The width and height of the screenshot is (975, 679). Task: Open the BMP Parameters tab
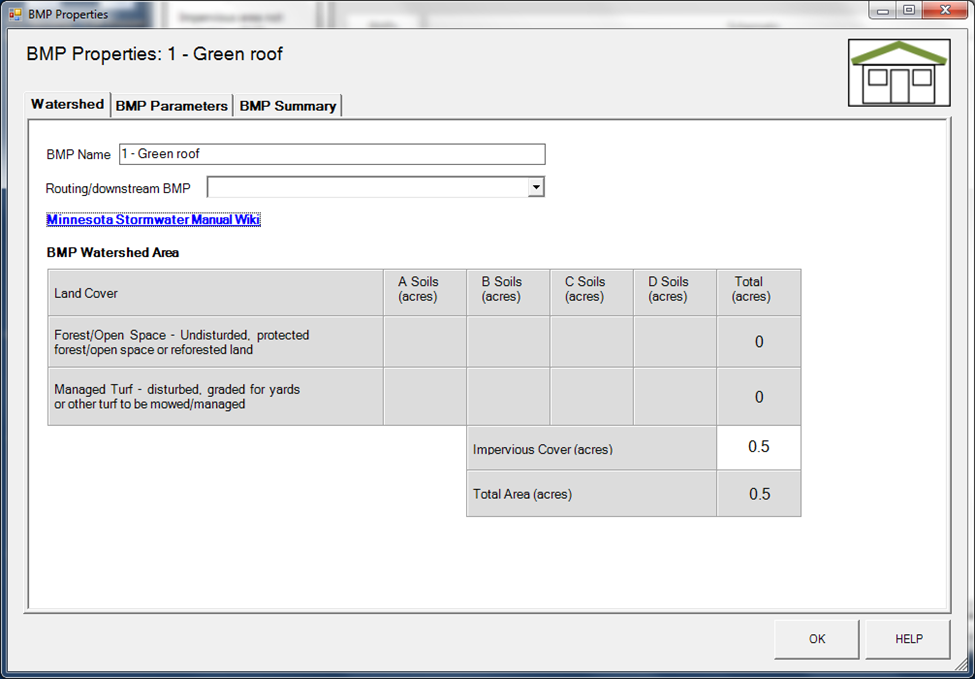click(171, 105)
